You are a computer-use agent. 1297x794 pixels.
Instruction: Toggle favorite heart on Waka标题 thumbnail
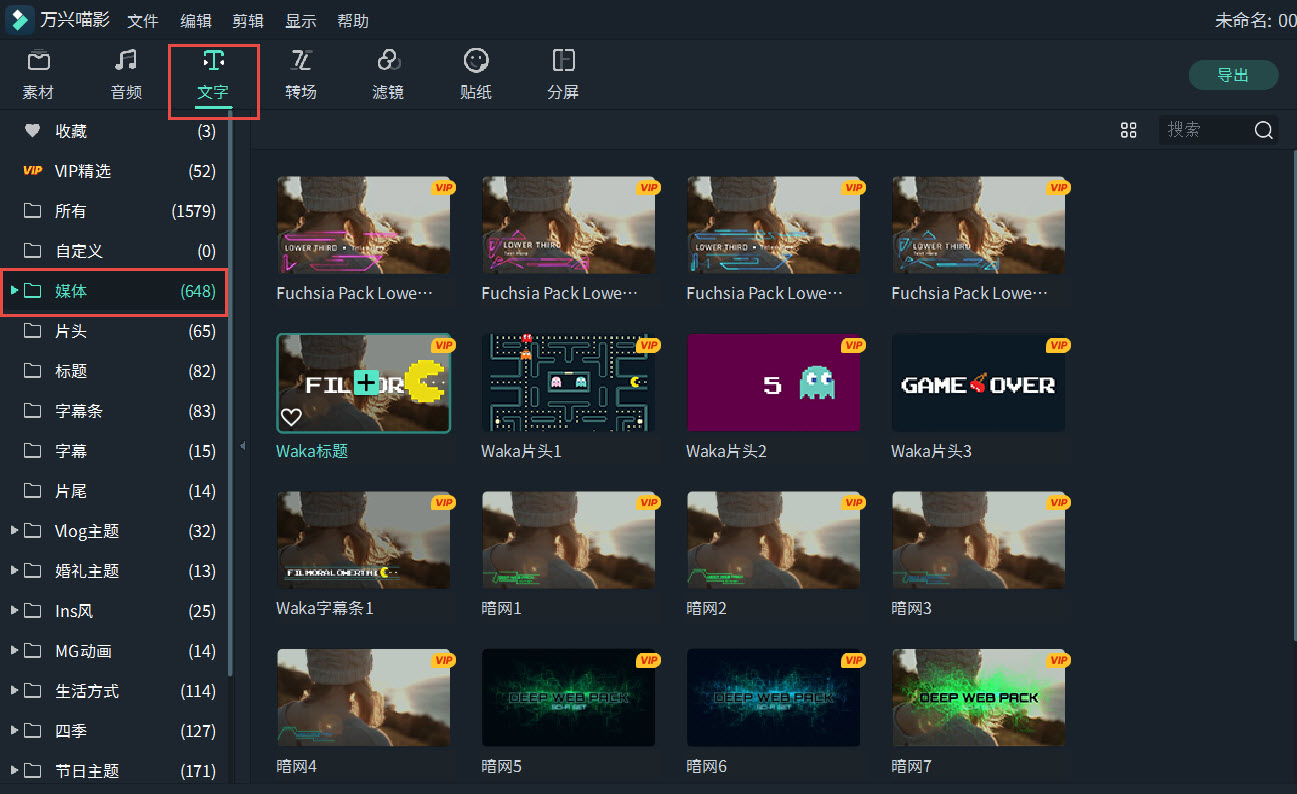(x=291, y=417)
